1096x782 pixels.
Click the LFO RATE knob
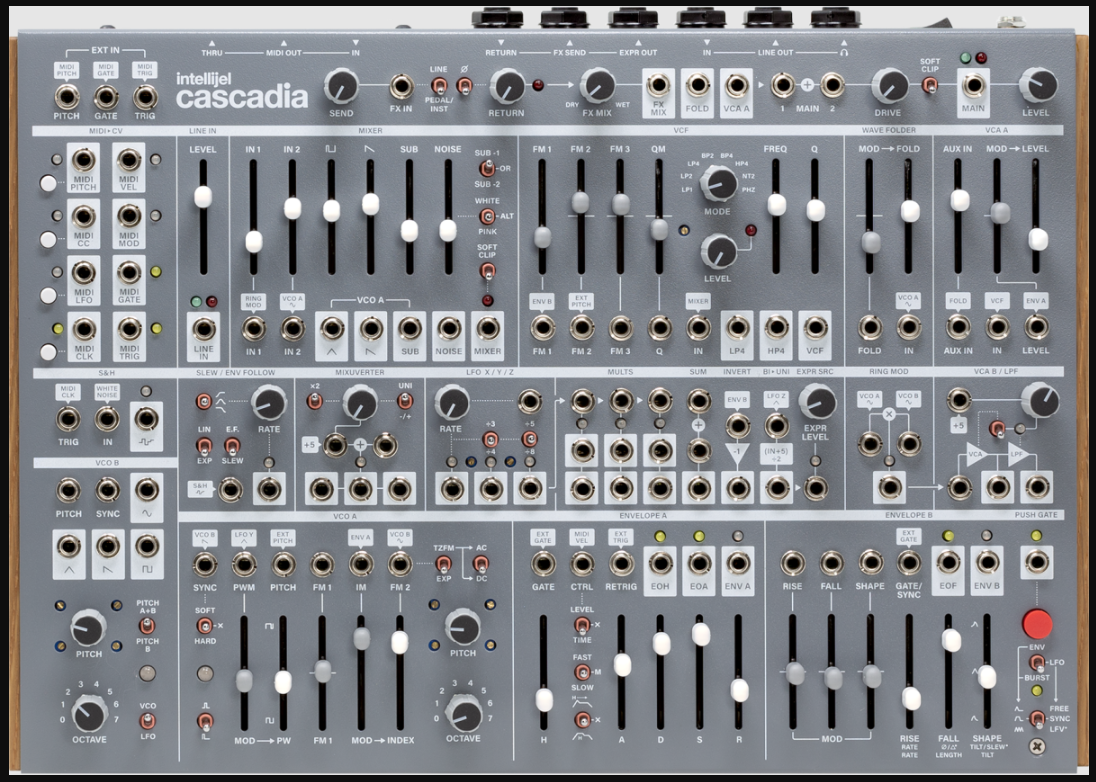click(452, 402)
